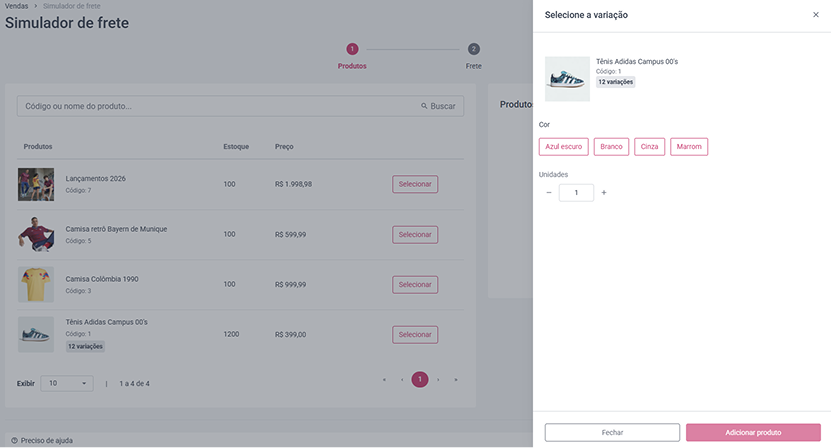The width and height of the screenshot is (831, 448).
Task: Open the Exibir rows per page dropdown
Action: 67,383
